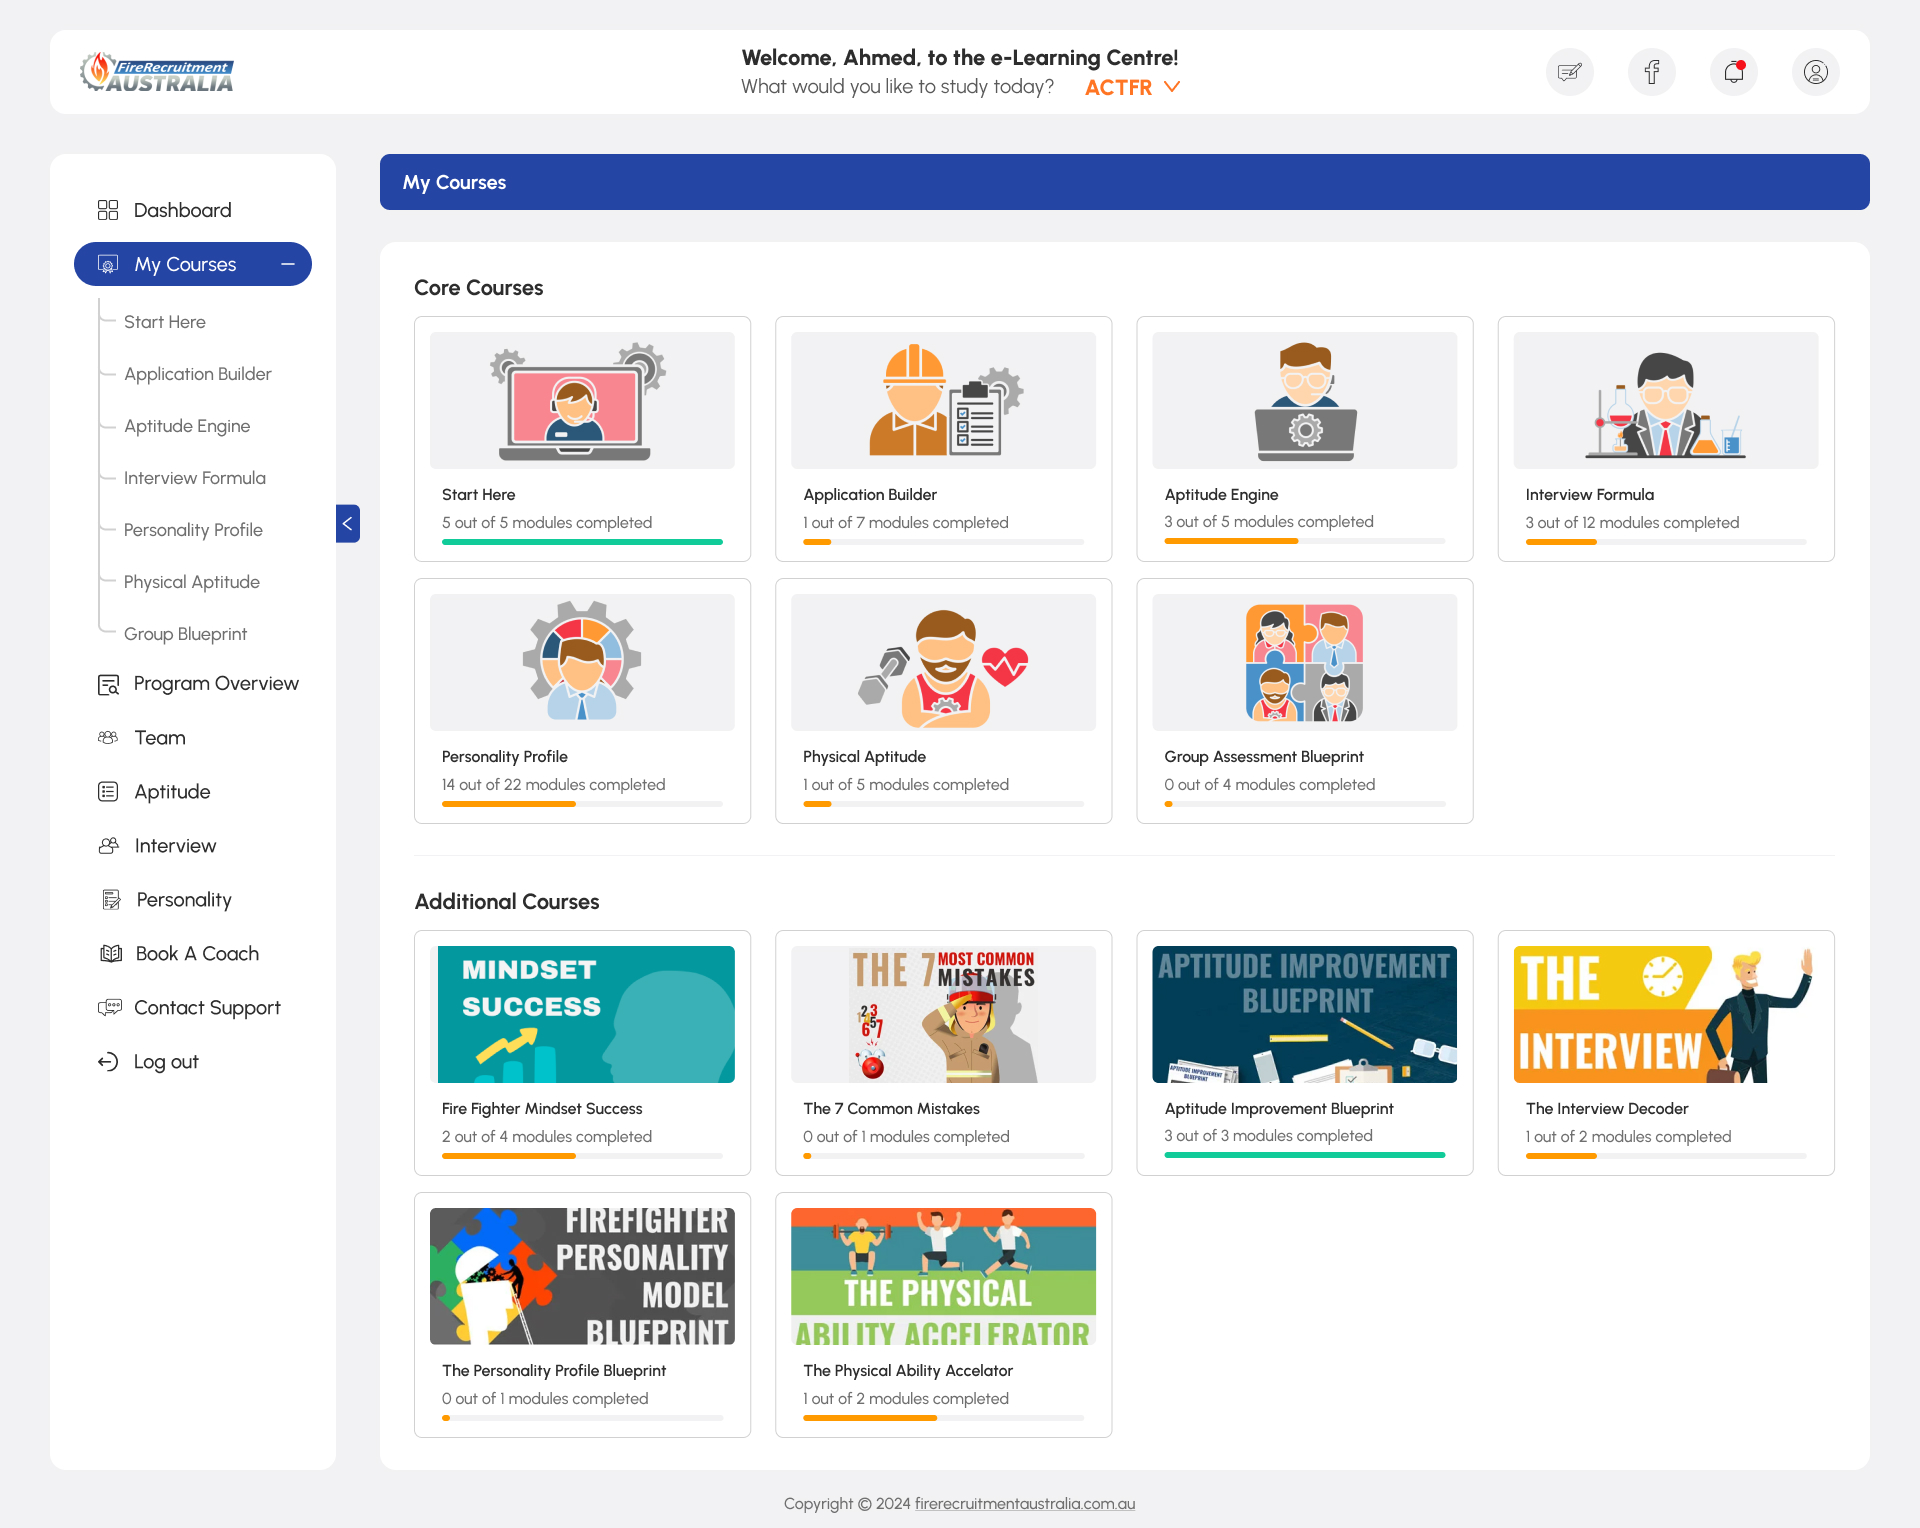
Task: Click the Start Here green progress bar
Action: tap(582, 542)
